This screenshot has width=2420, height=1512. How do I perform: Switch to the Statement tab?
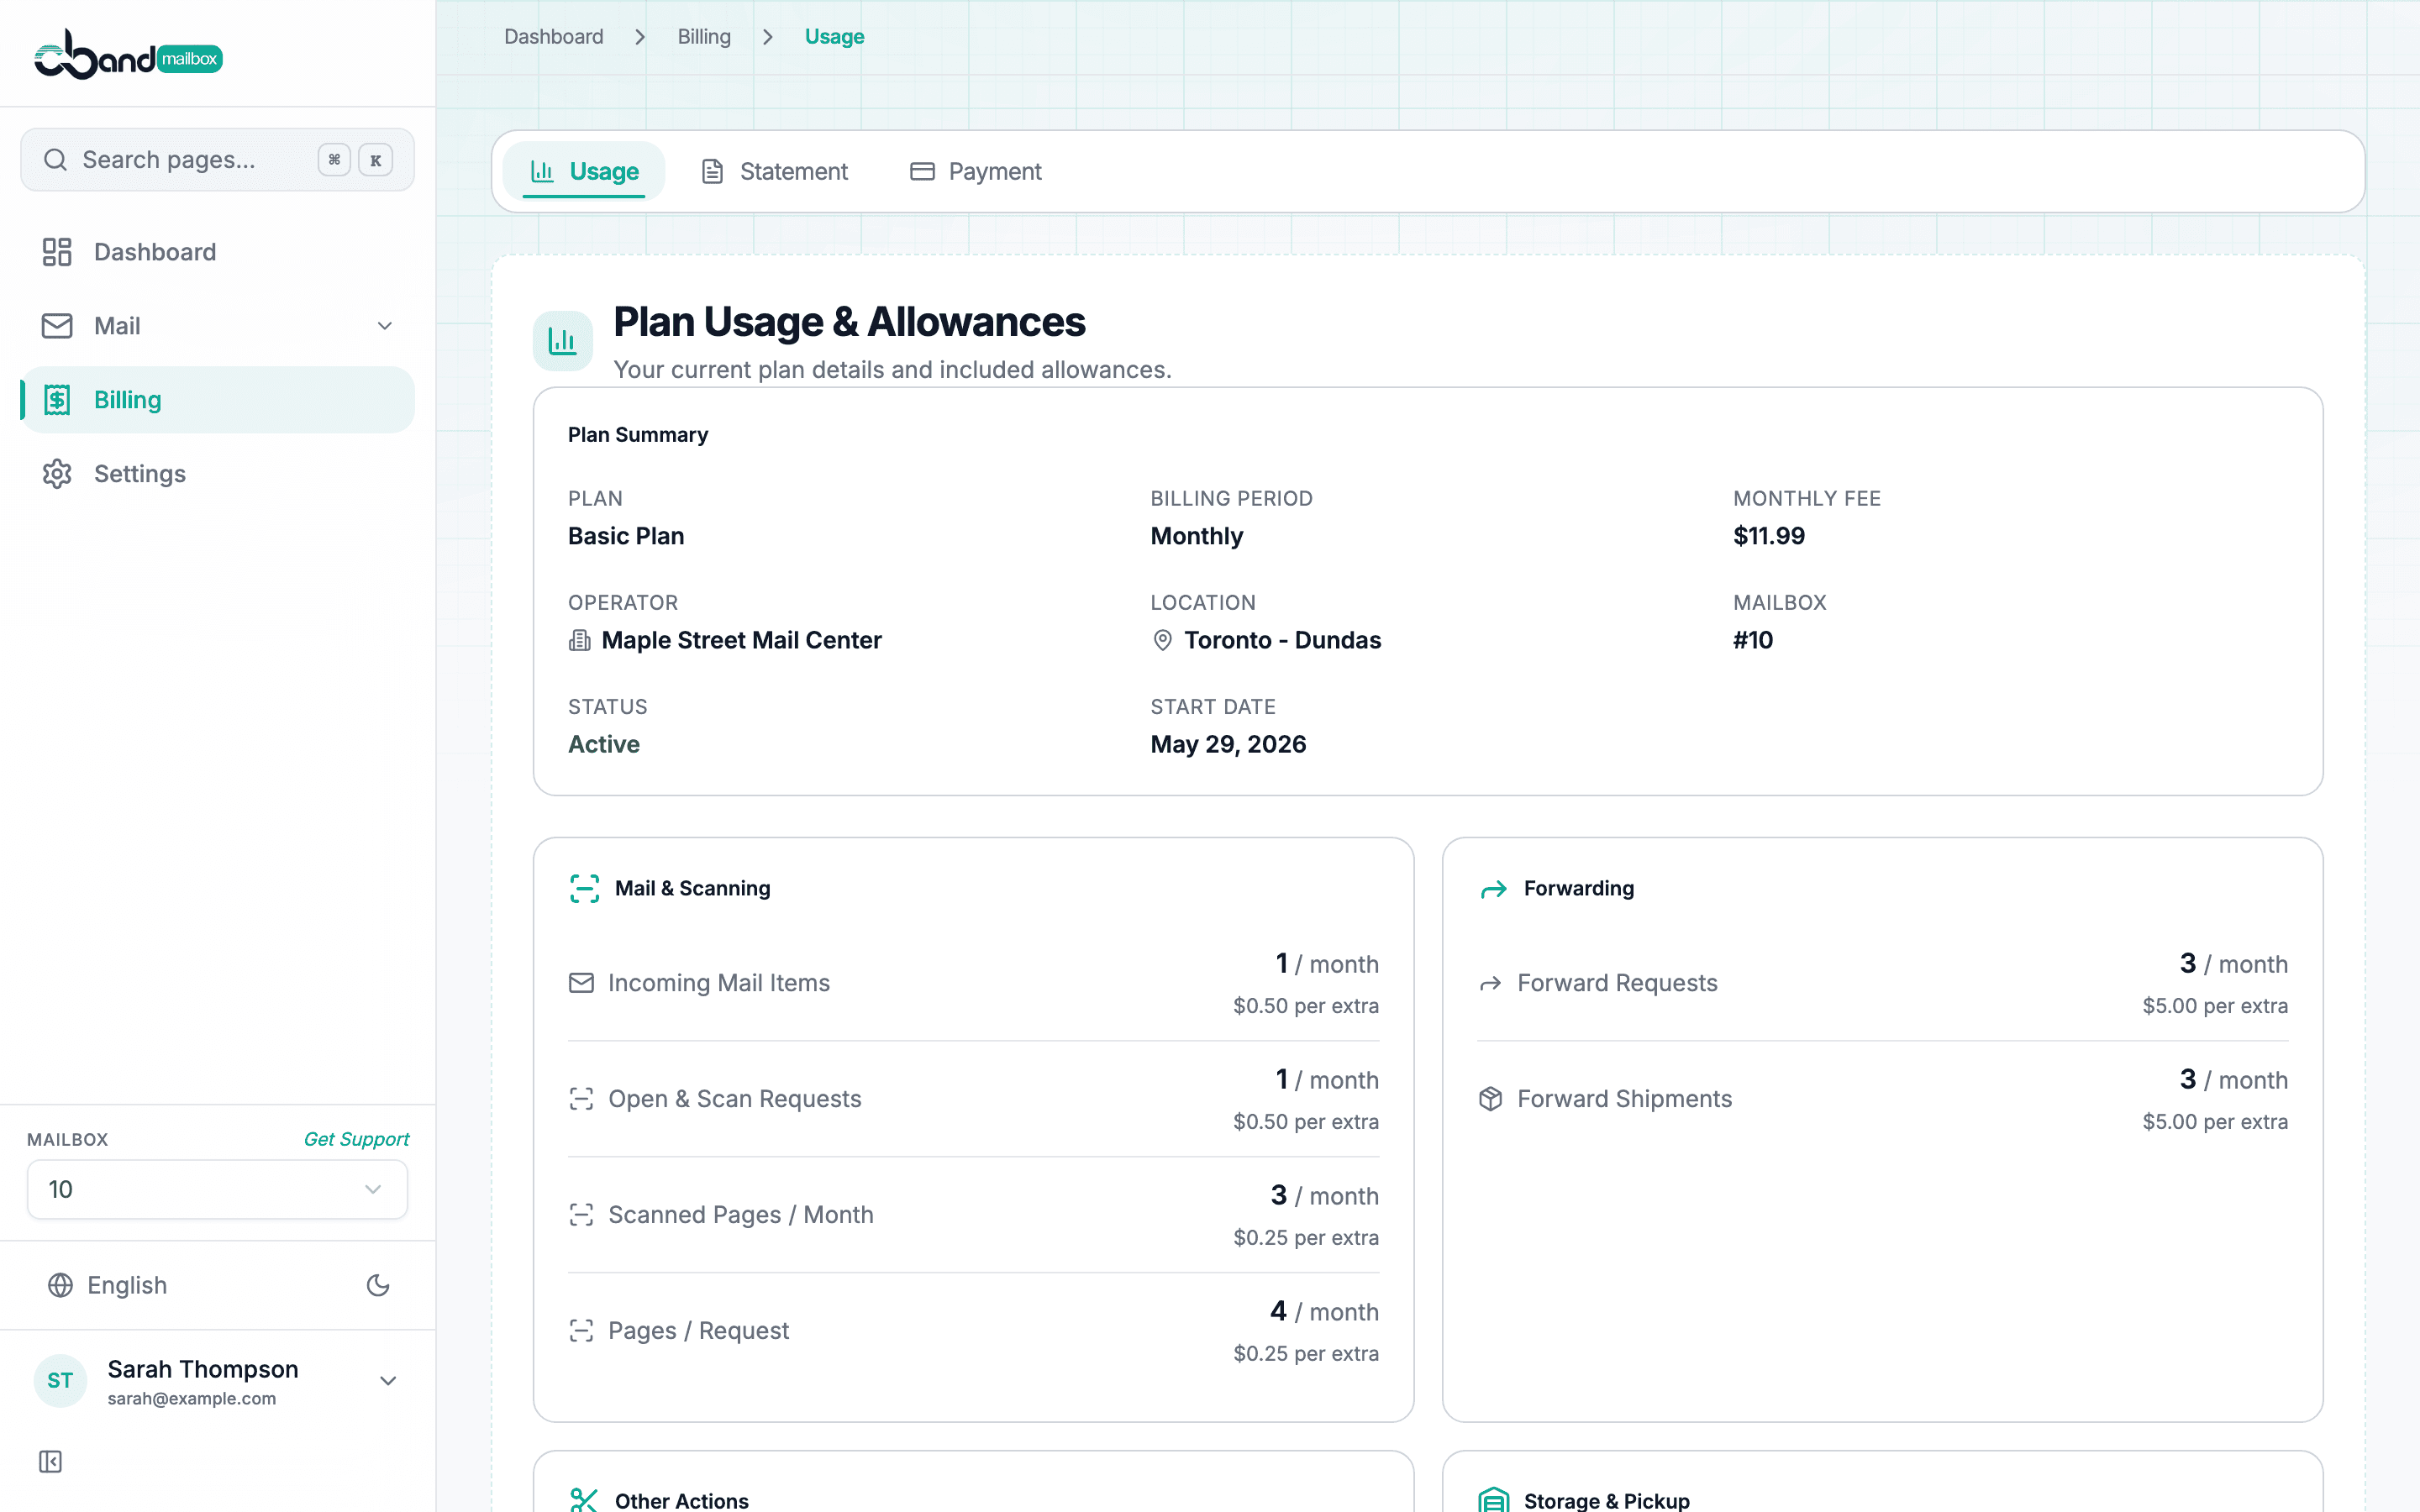[x=775, y=171]
